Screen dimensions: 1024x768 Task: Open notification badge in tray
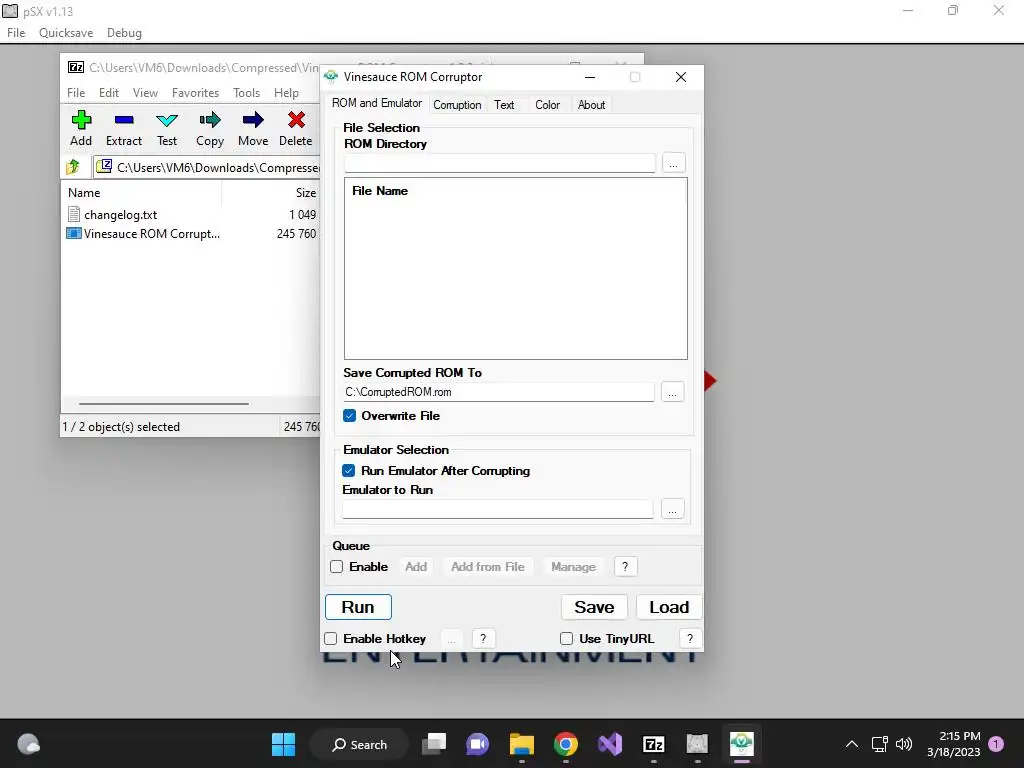coord(996,744)
